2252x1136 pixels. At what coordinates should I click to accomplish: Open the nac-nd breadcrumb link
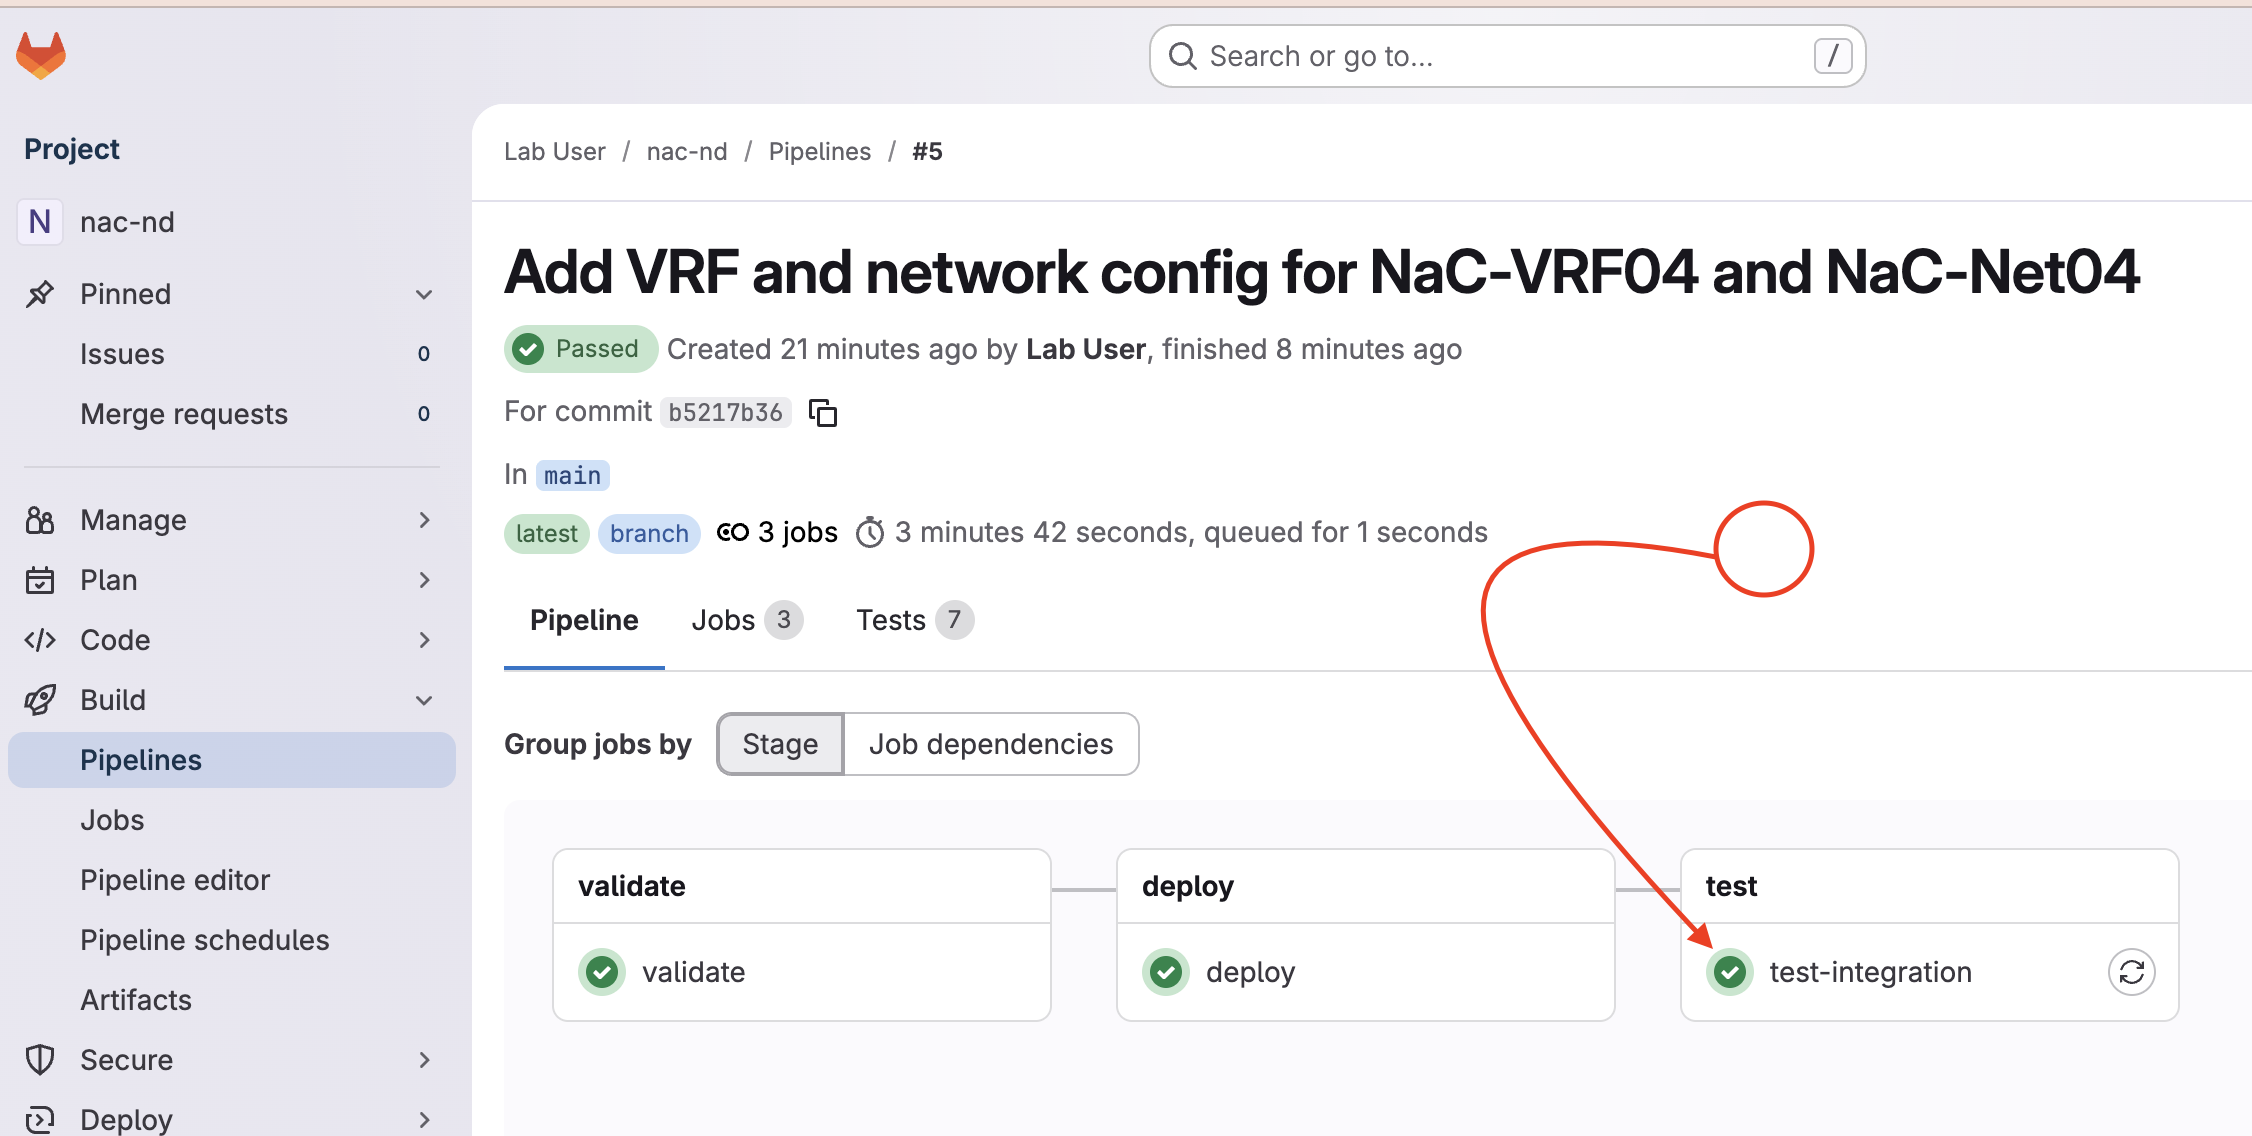[x=687, y=151]
